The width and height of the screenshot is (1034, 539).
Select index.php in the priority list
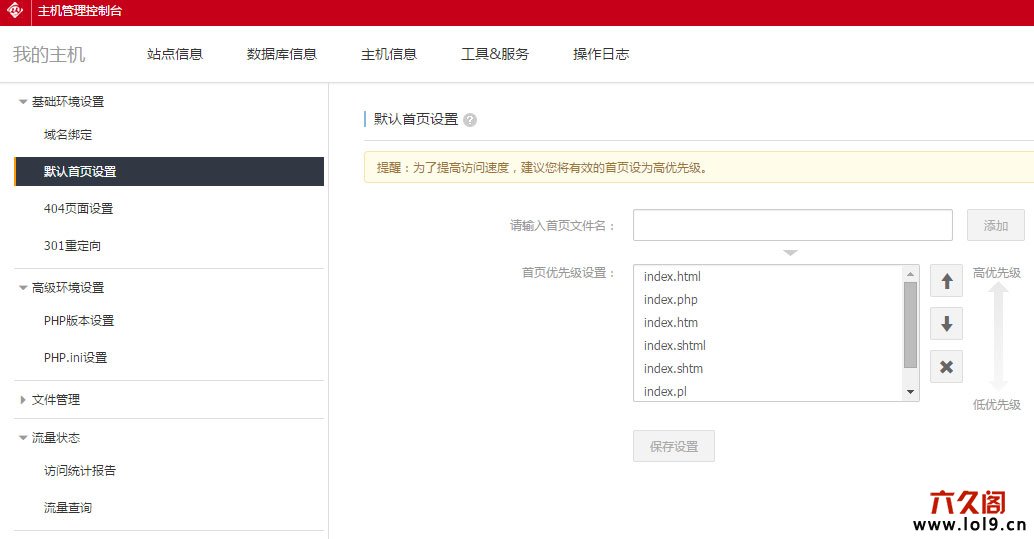671,300
